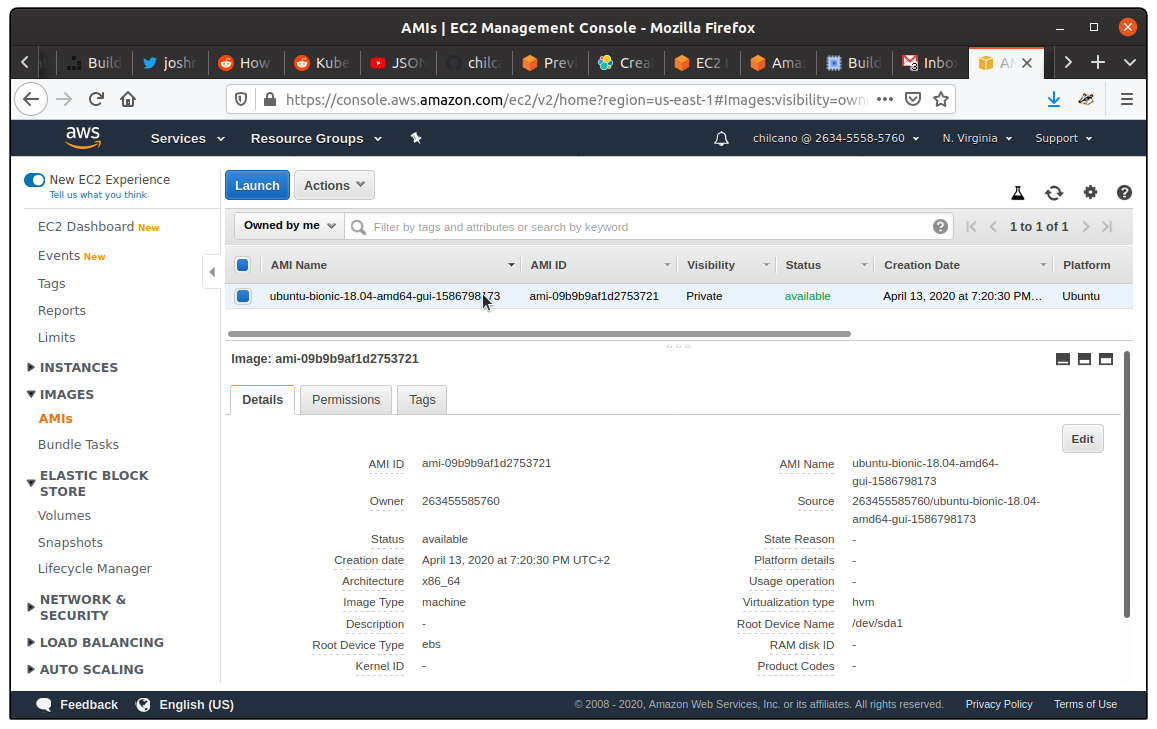Click the AWS logo home icon
The height and width of the screenshot is (729, 1157).
[83, 137]
